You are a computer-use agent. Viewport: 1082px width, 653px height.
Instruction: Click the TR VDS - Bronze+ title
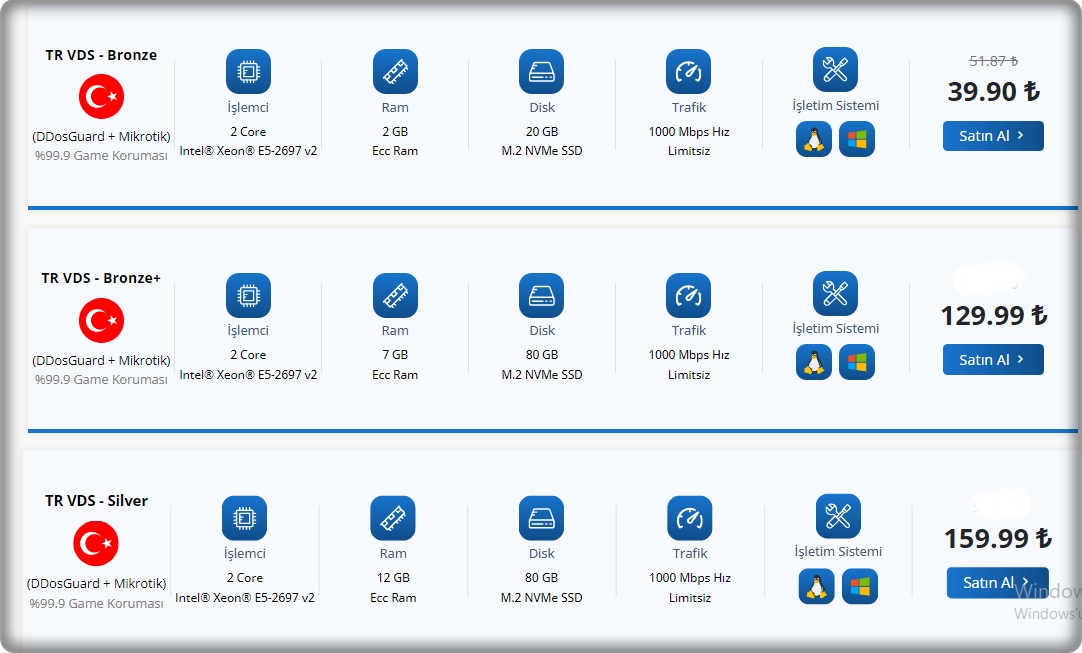101,278
